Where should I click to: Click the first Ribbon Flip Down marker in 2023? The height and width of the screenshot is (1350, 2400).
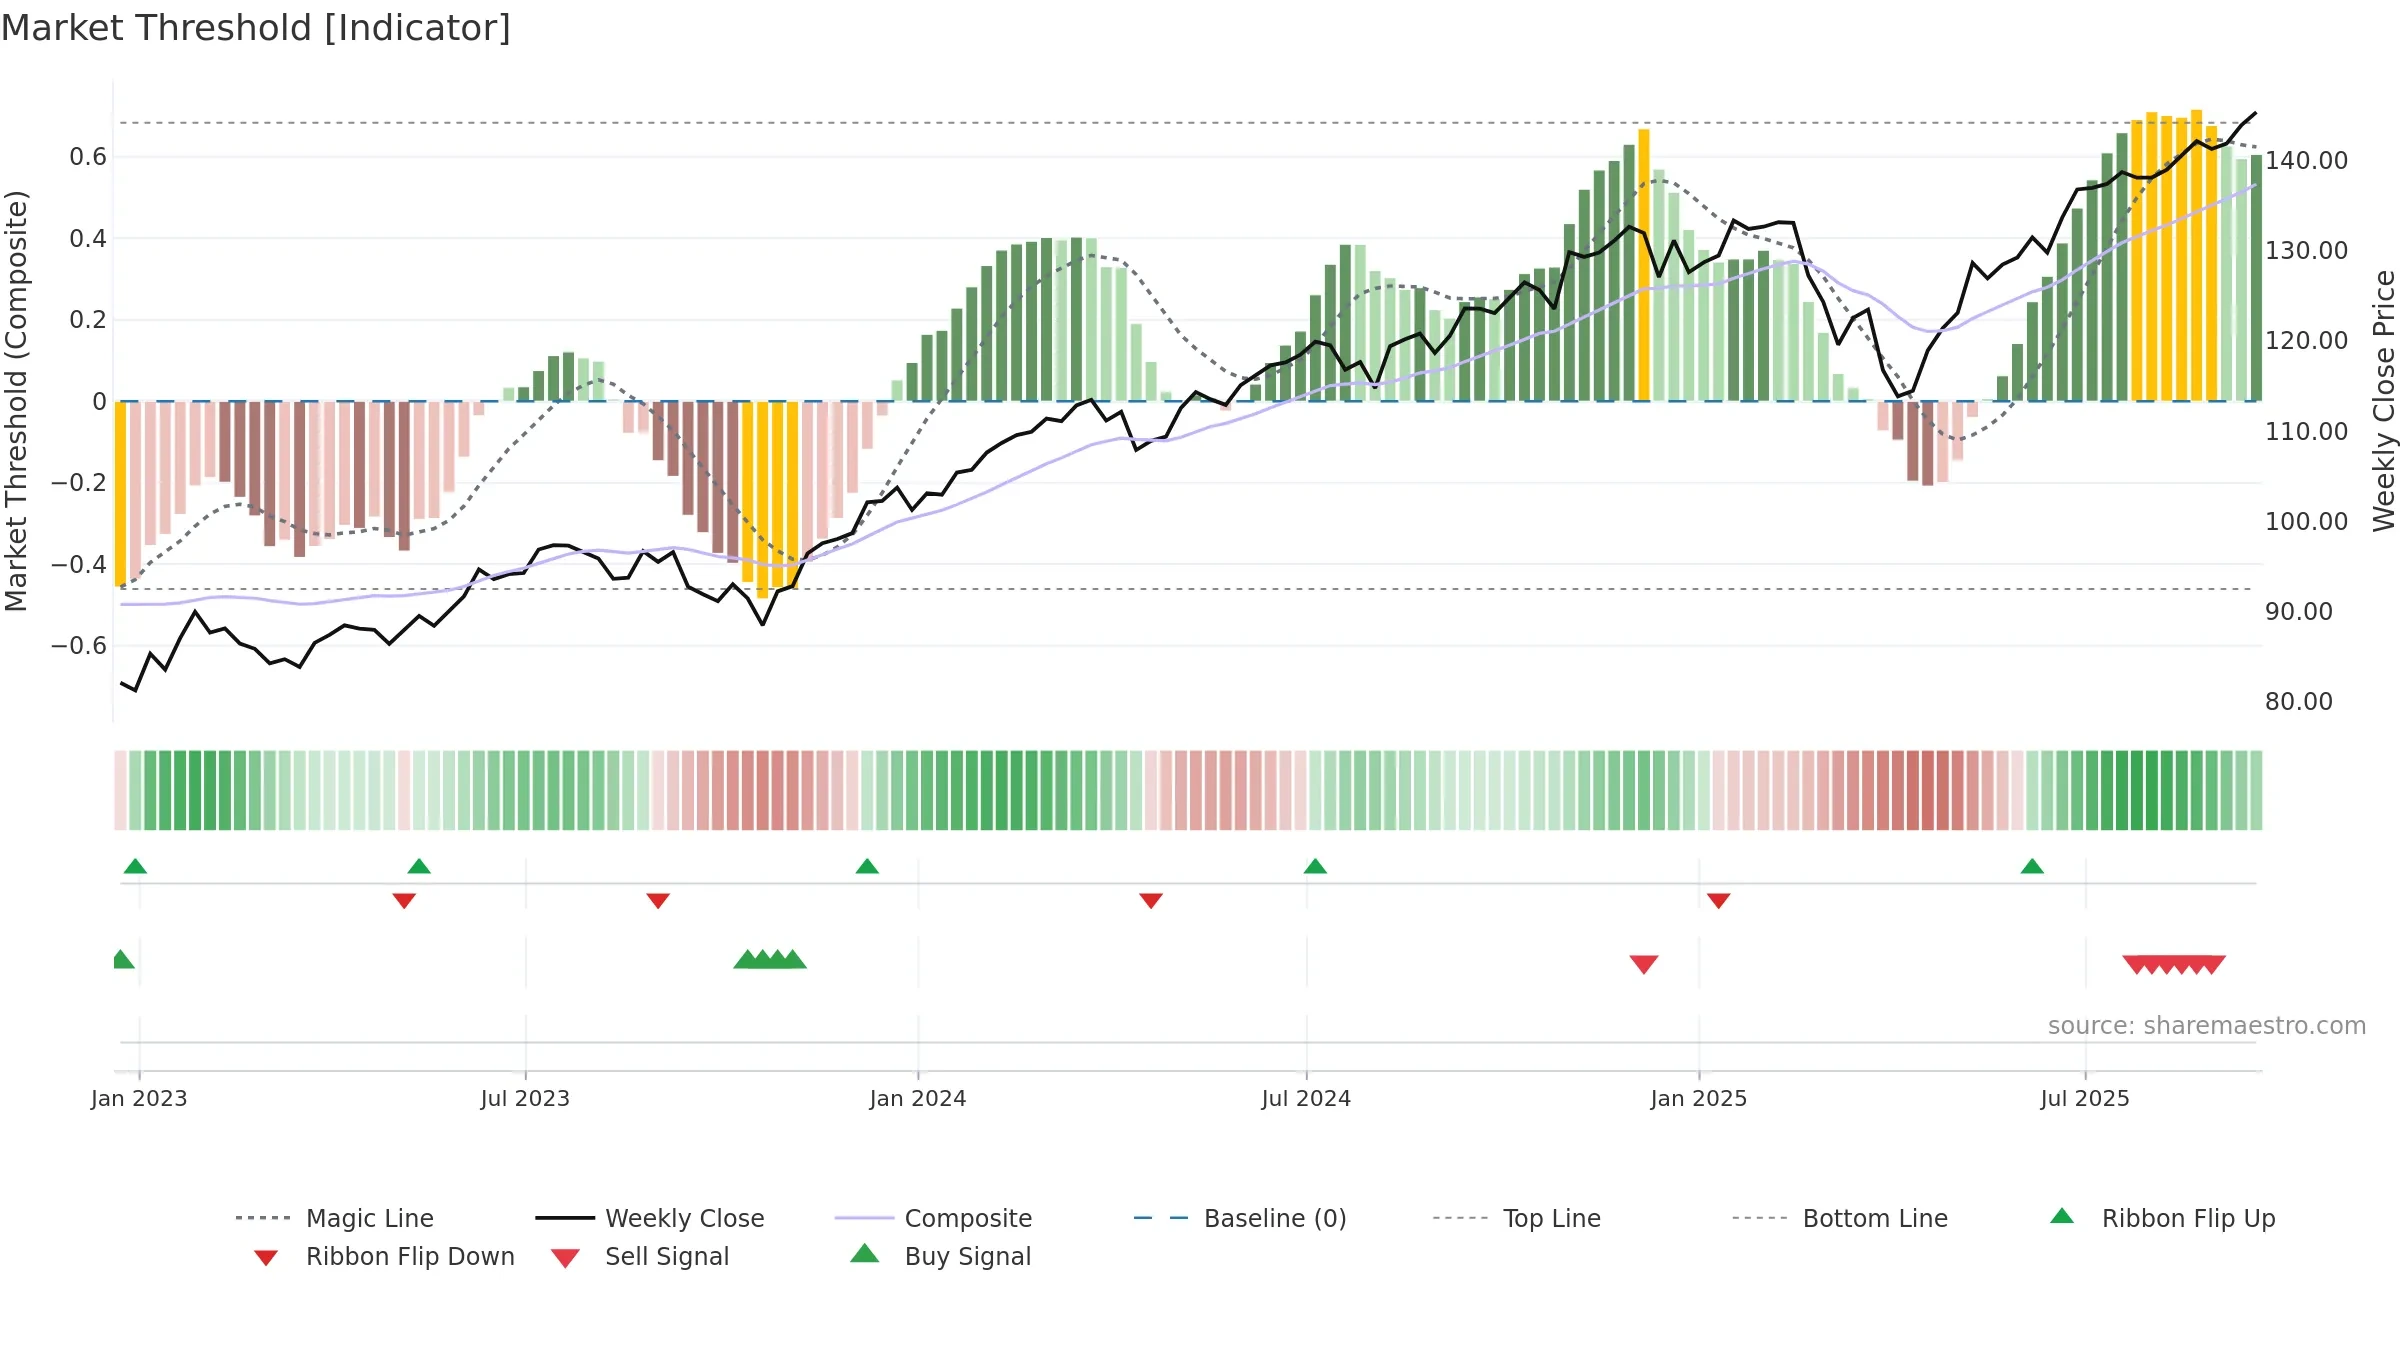point(404,901)
